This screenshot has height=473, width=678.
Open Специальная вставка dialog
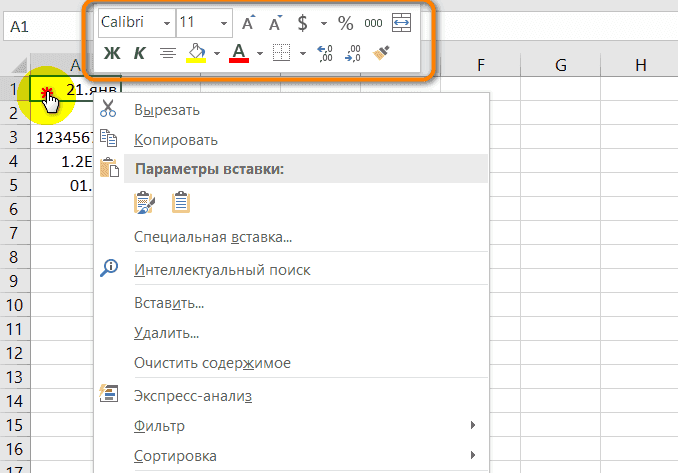click(212, 237)
